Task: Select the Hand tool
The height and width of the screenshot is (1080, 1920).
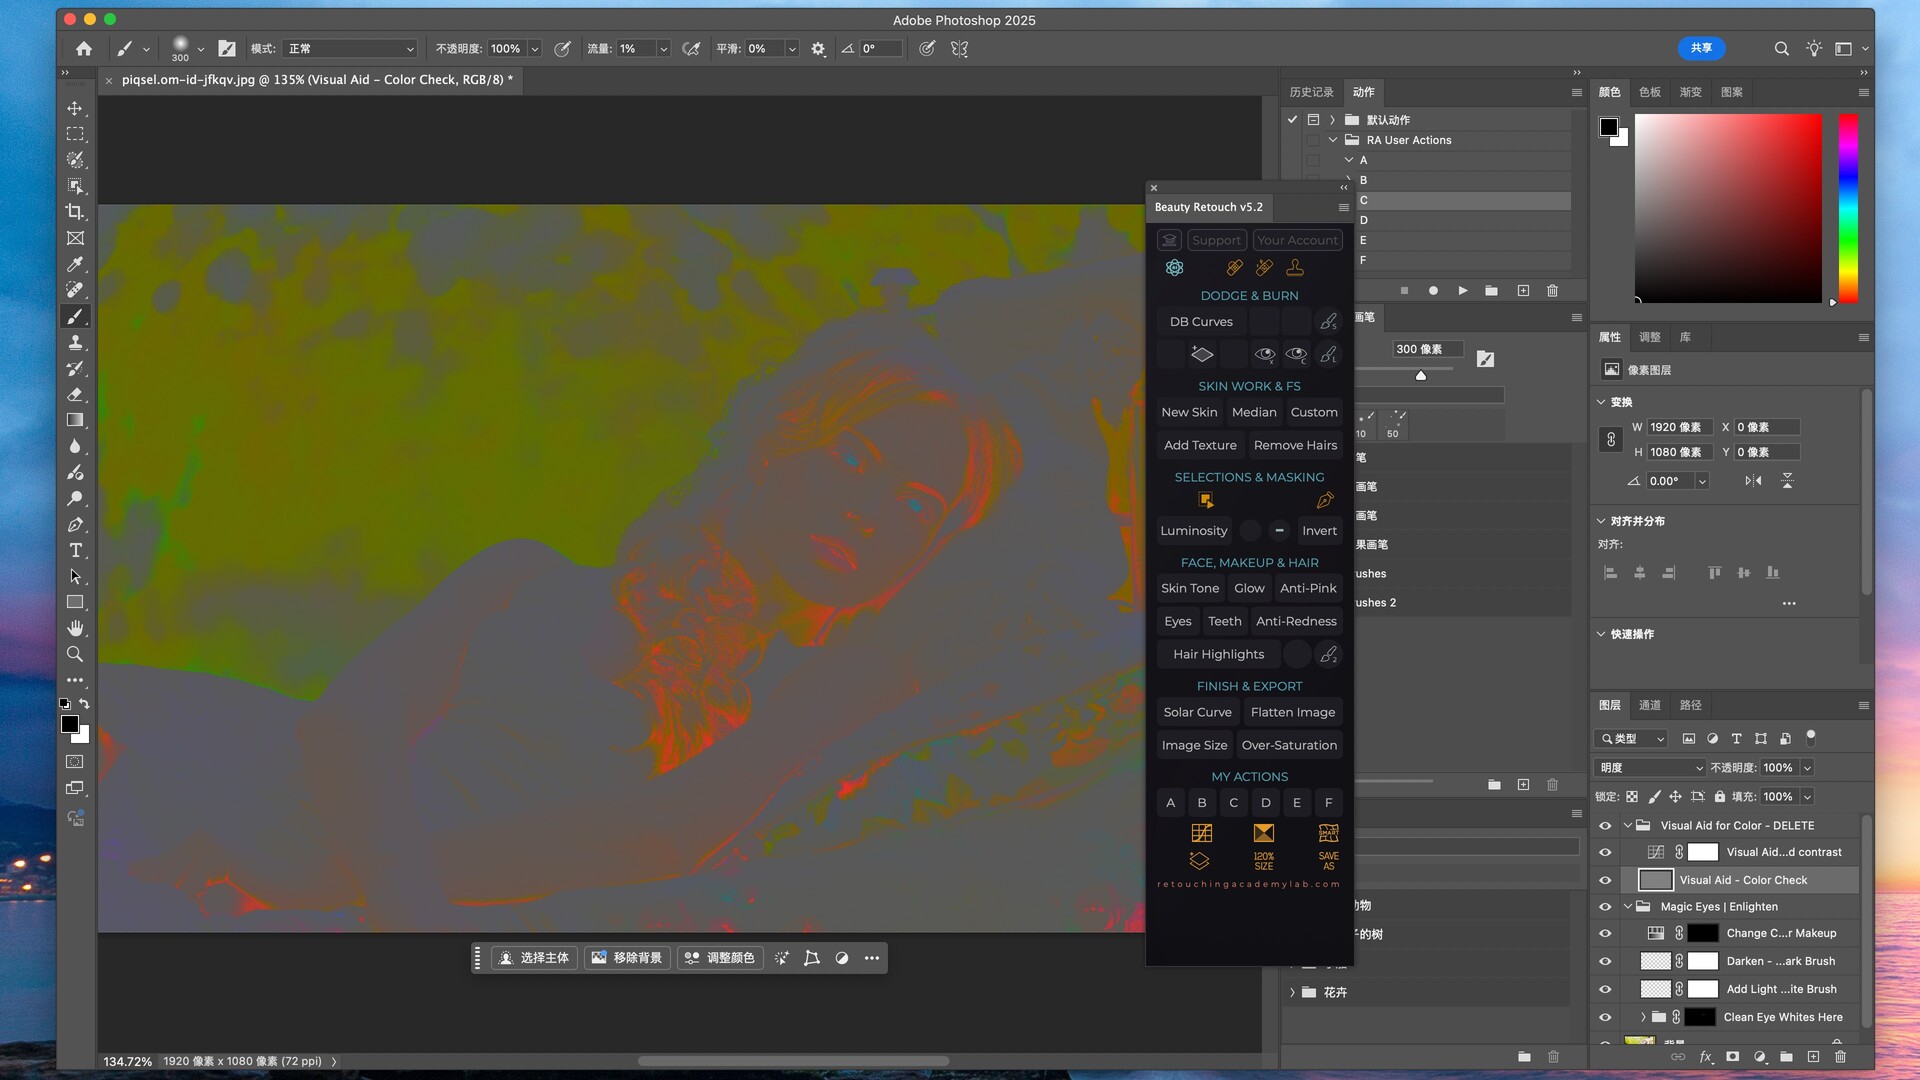Action: tap(75, 628)
